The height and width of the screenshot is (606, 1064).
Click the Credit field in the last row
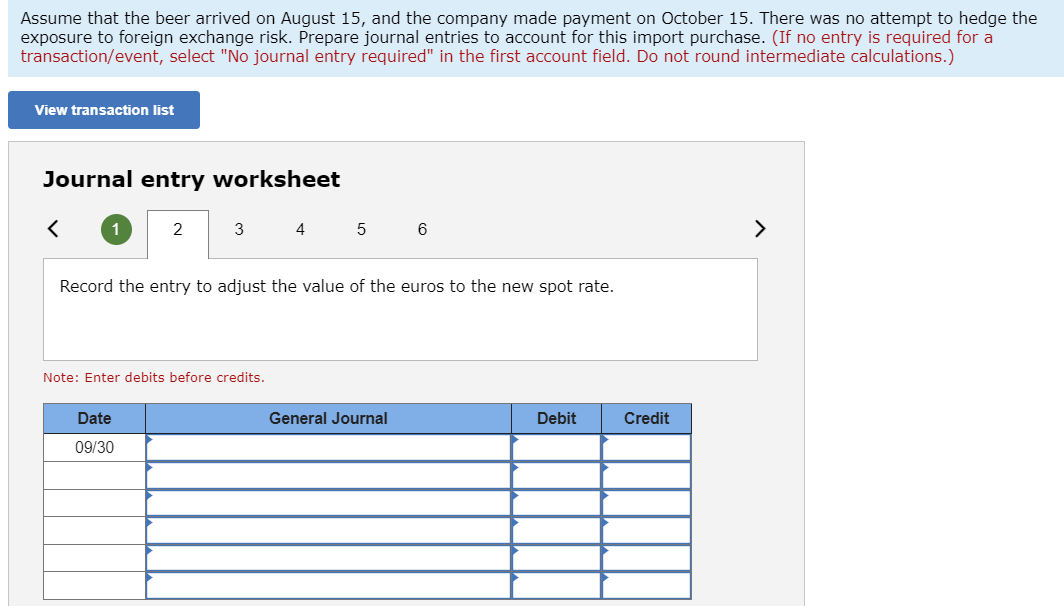point(646,585)
